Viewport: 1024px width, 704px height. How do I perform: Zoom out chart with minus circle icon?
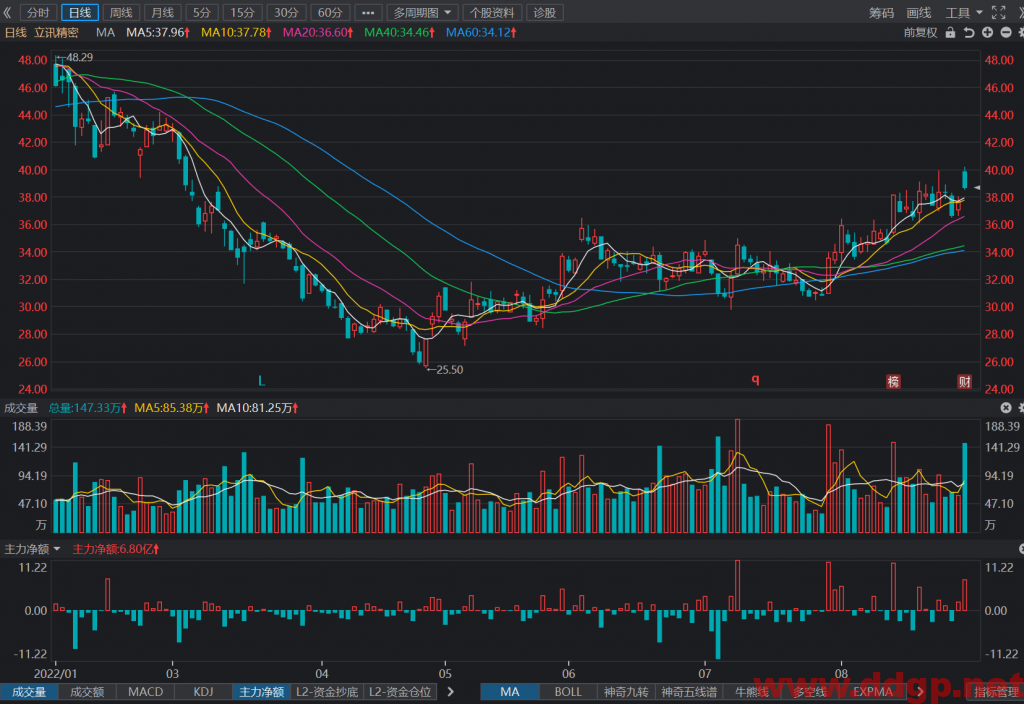(1006, 33)
